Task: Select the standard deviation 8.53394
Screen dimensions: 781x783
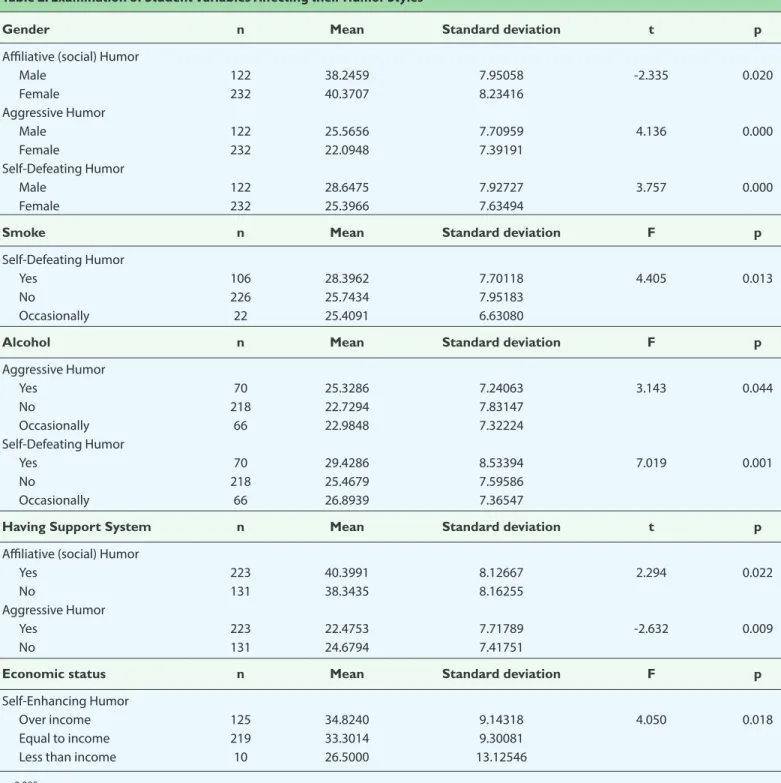Action: point(501,463)
